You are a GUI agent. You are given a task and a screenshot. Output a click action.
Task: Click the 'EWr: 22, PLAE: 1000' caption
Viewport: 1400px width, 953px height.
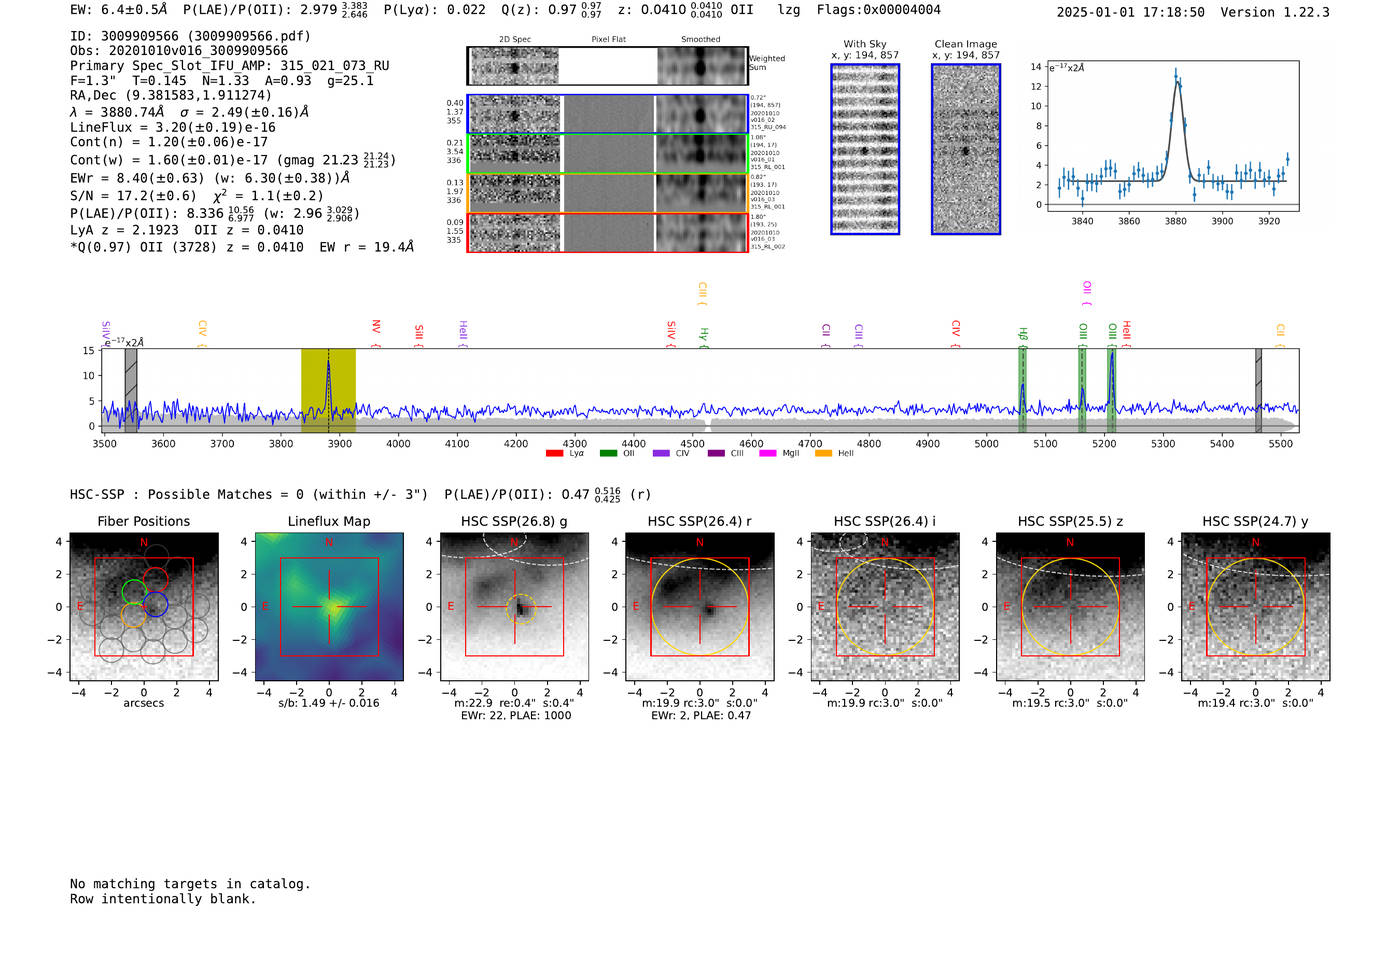(514, 716)
